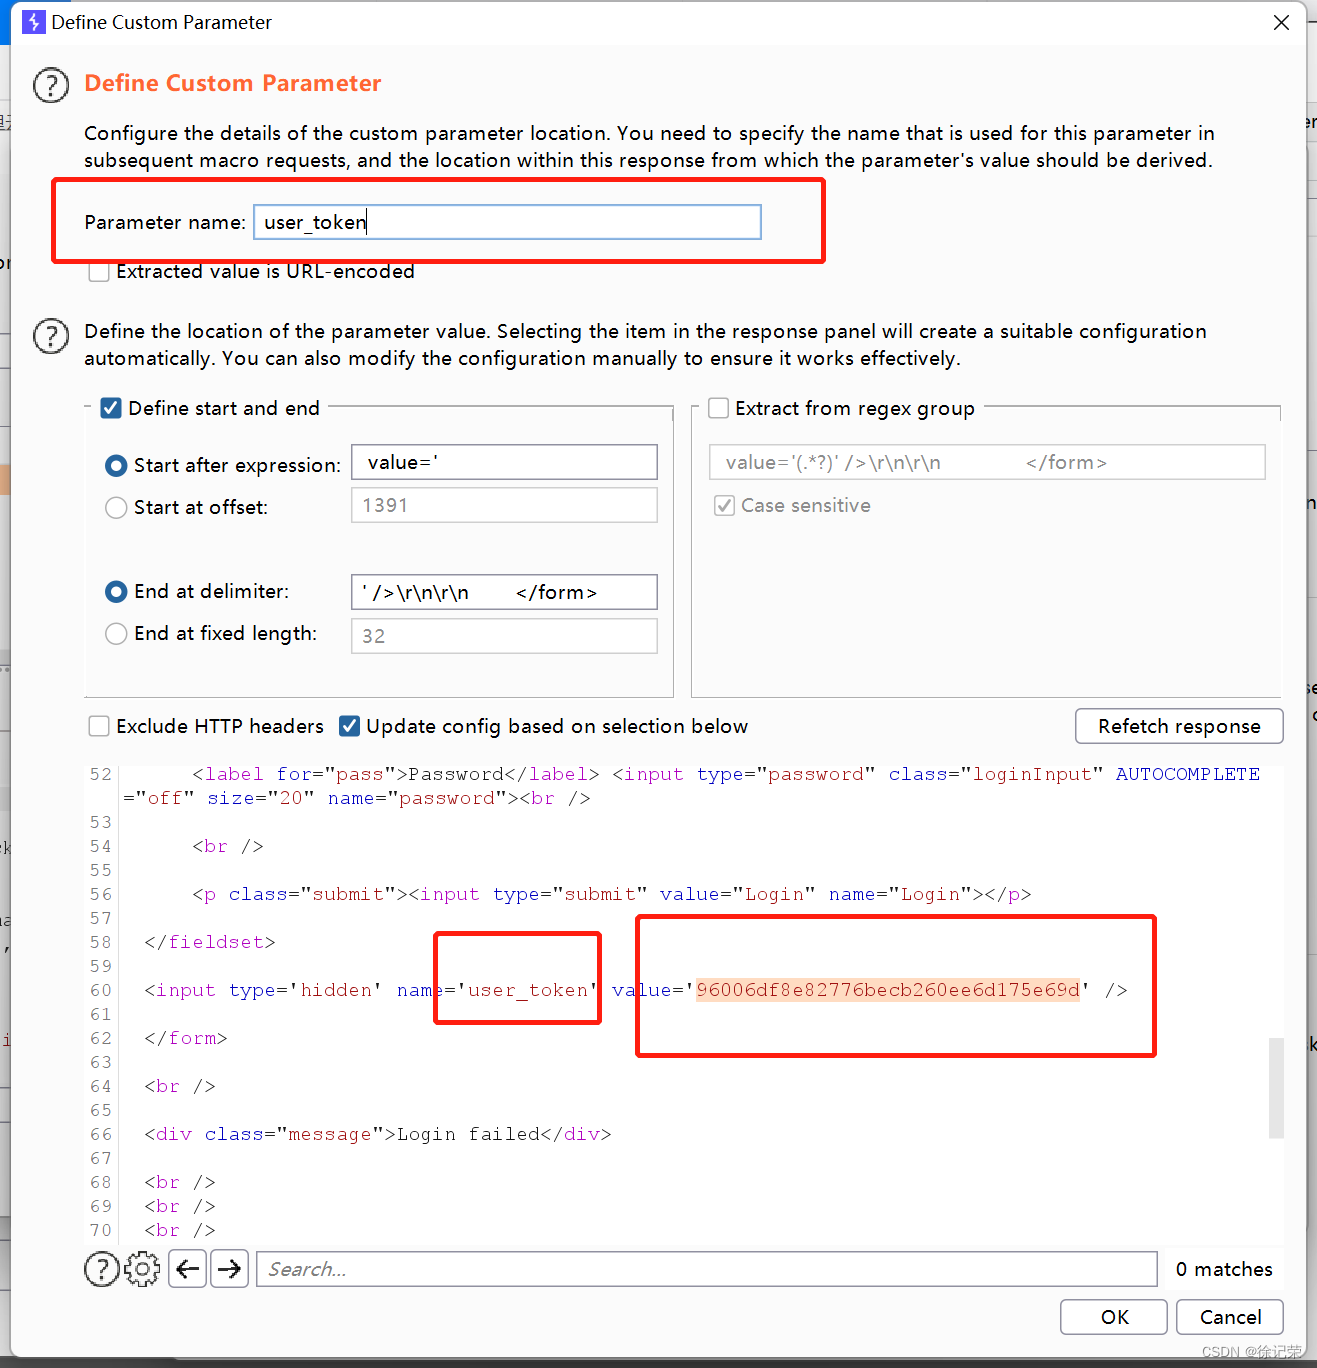Go to previous search match arrow
Screen dimensions: 1317x1368
point(188,1269)
